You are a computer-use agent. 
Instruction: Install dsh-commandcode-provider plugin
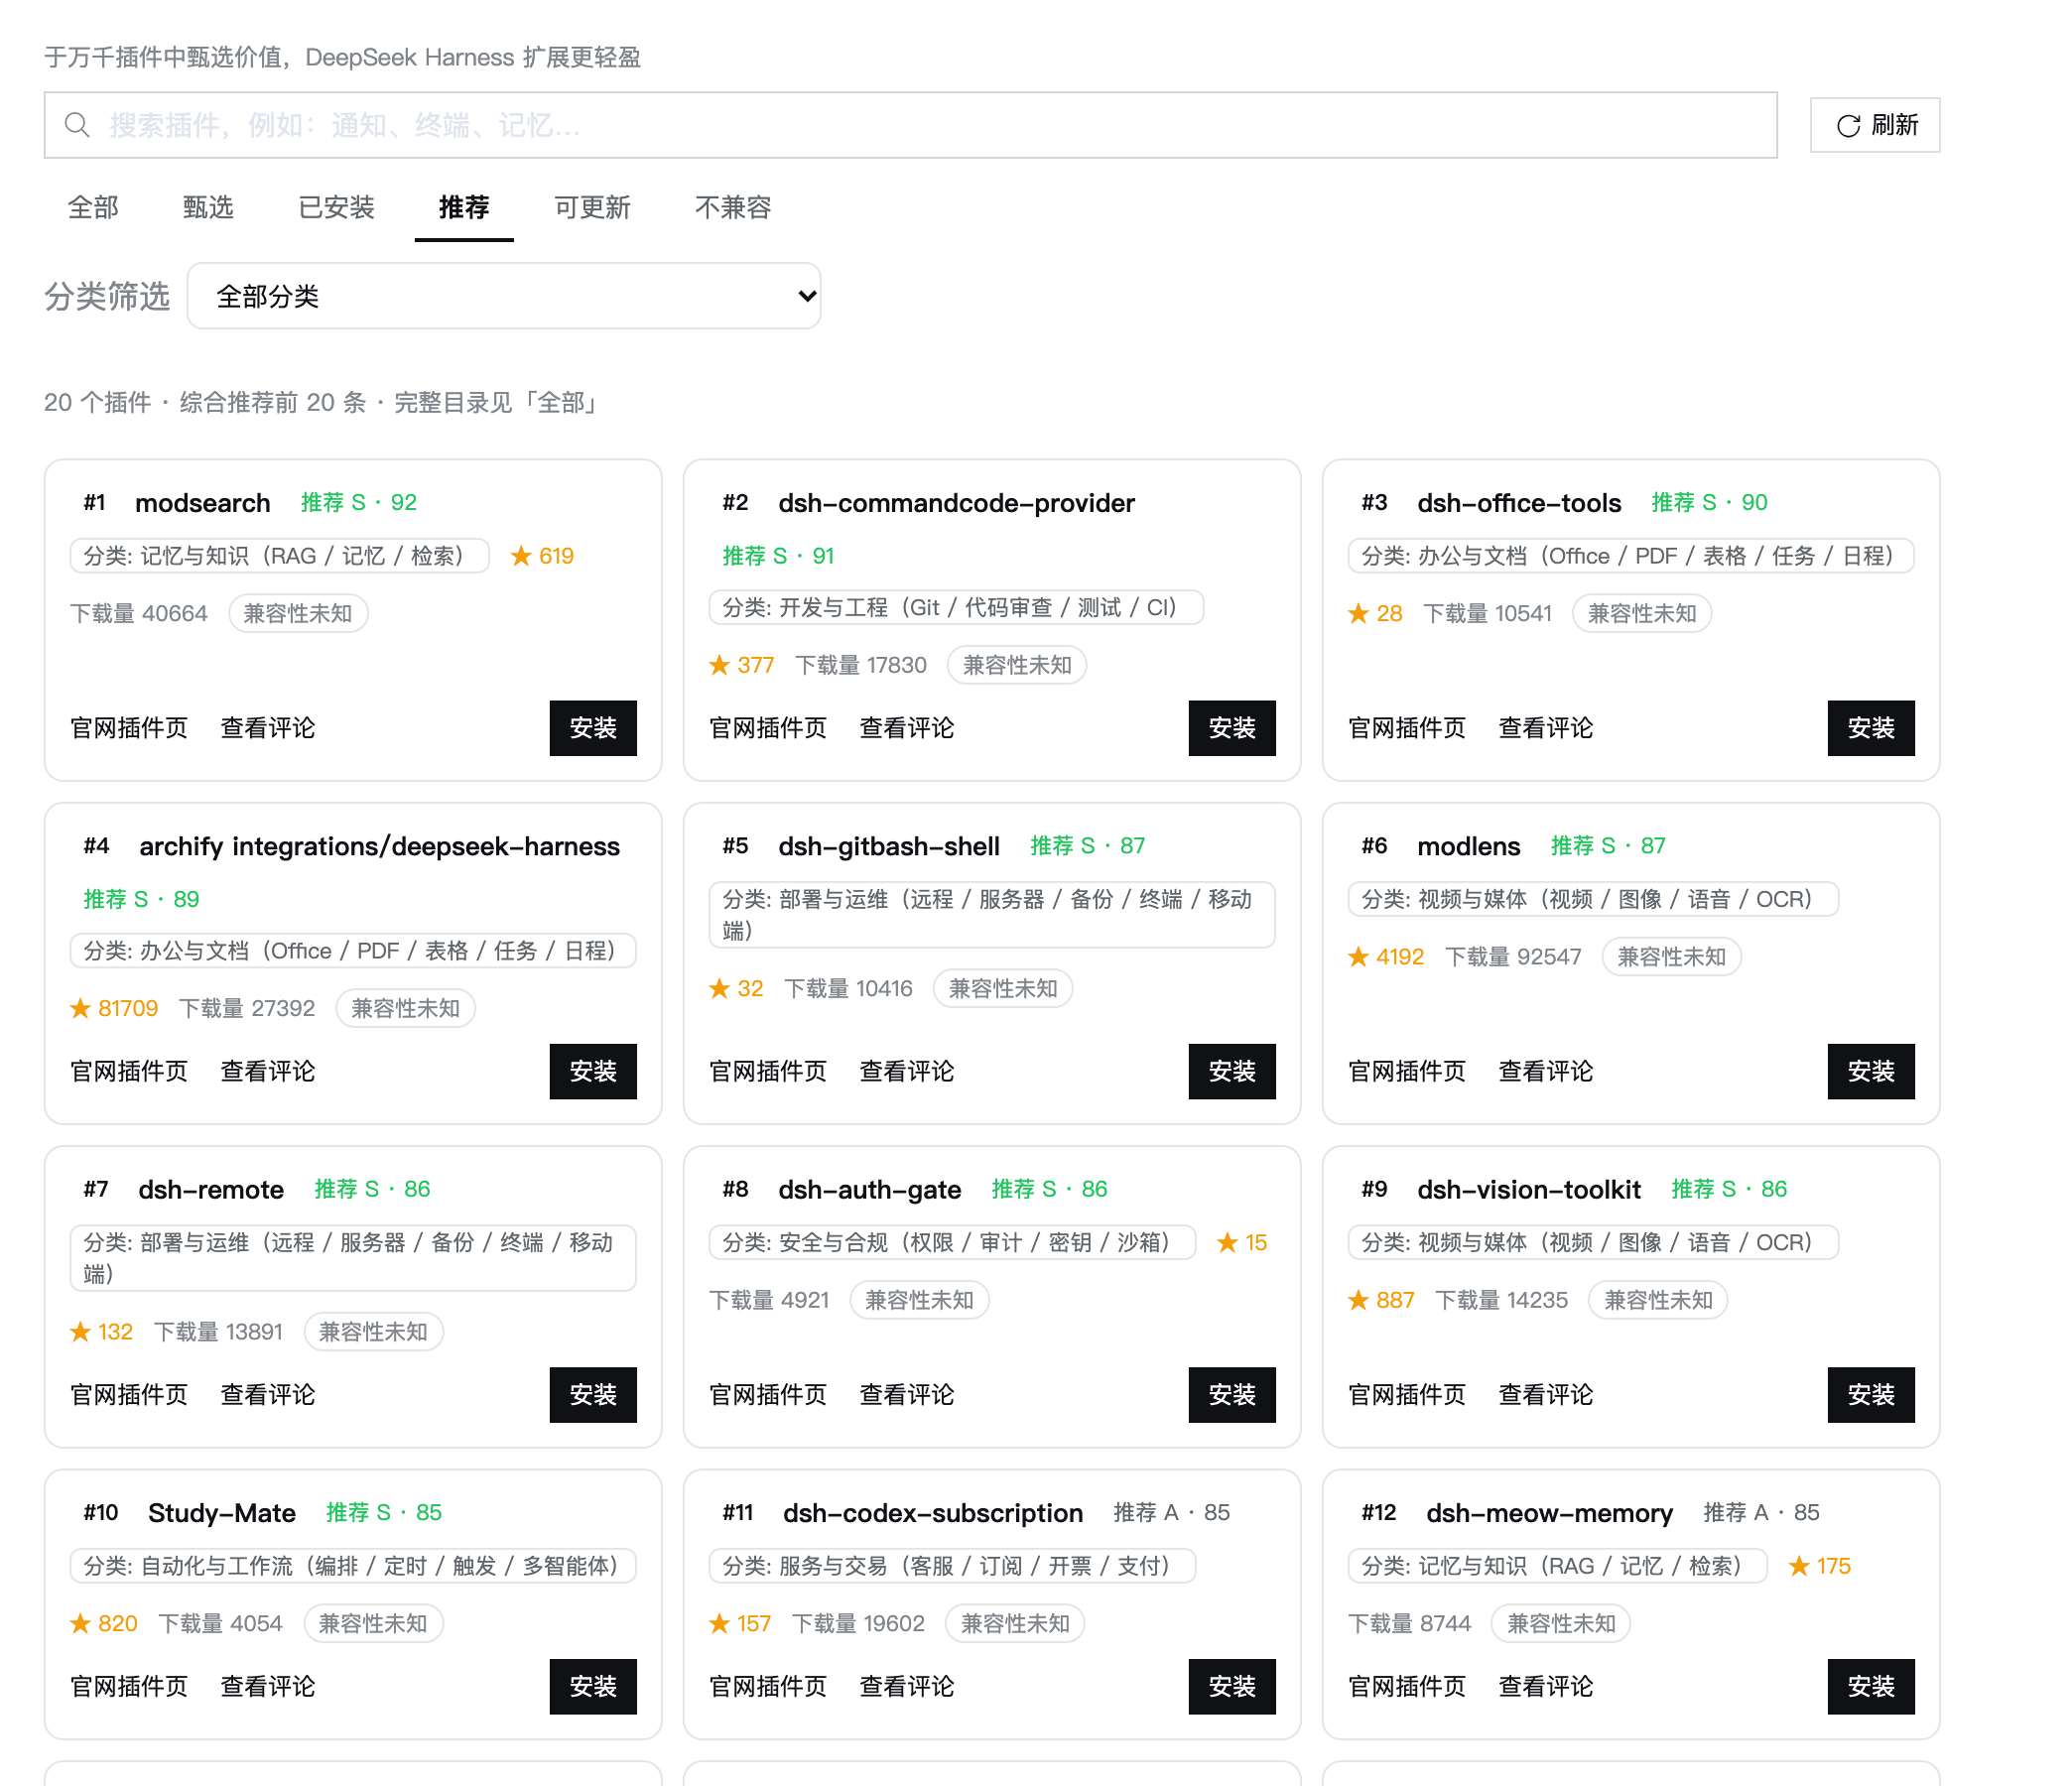pos(1232,728)
